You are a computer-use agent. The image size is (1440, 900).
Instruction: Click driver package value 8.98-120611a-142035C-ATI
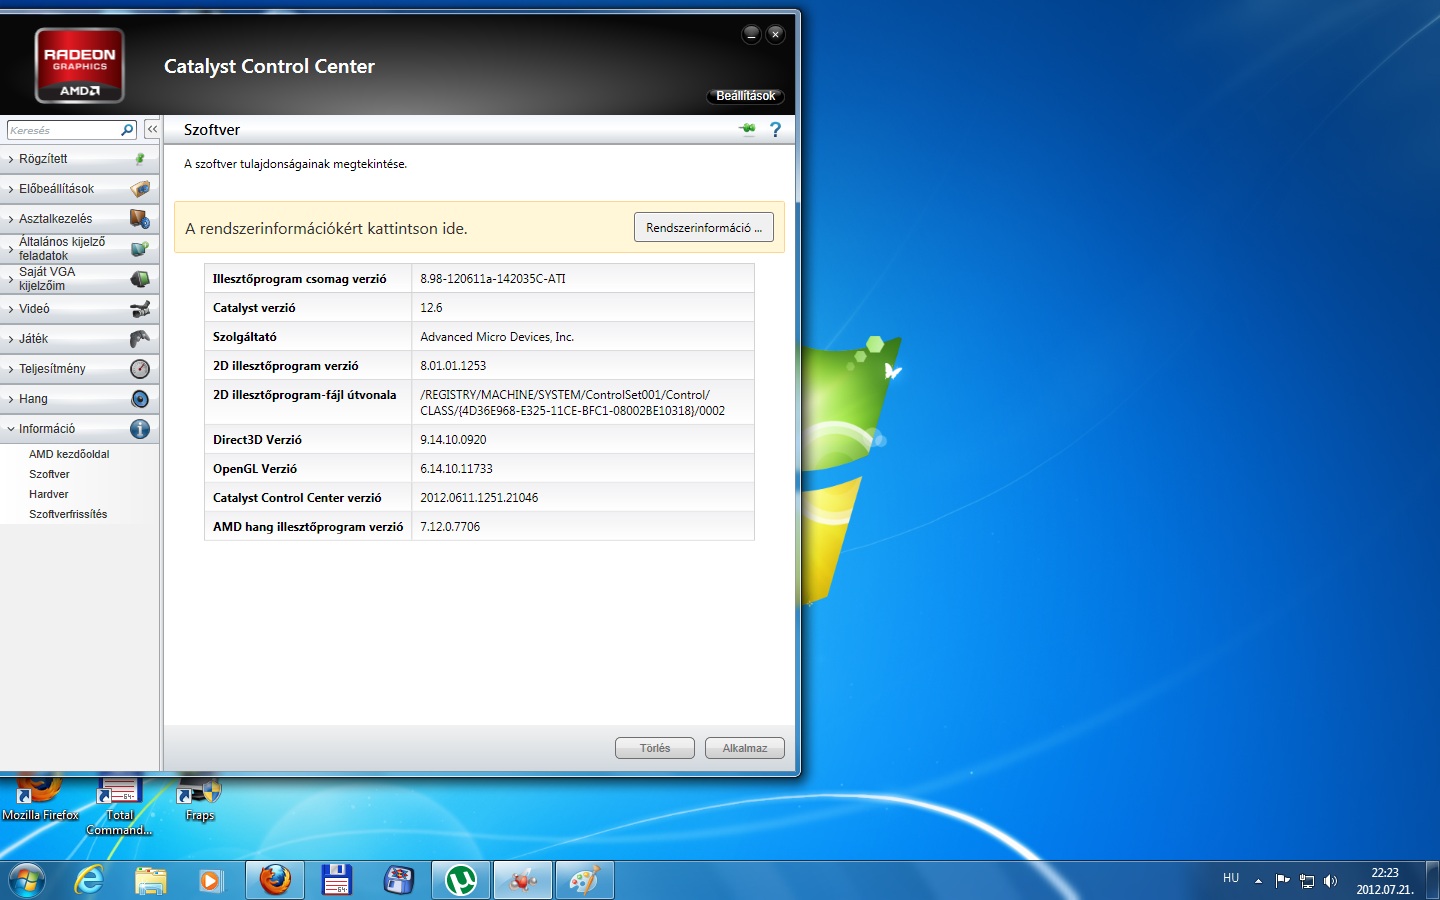tap(493, 279)
